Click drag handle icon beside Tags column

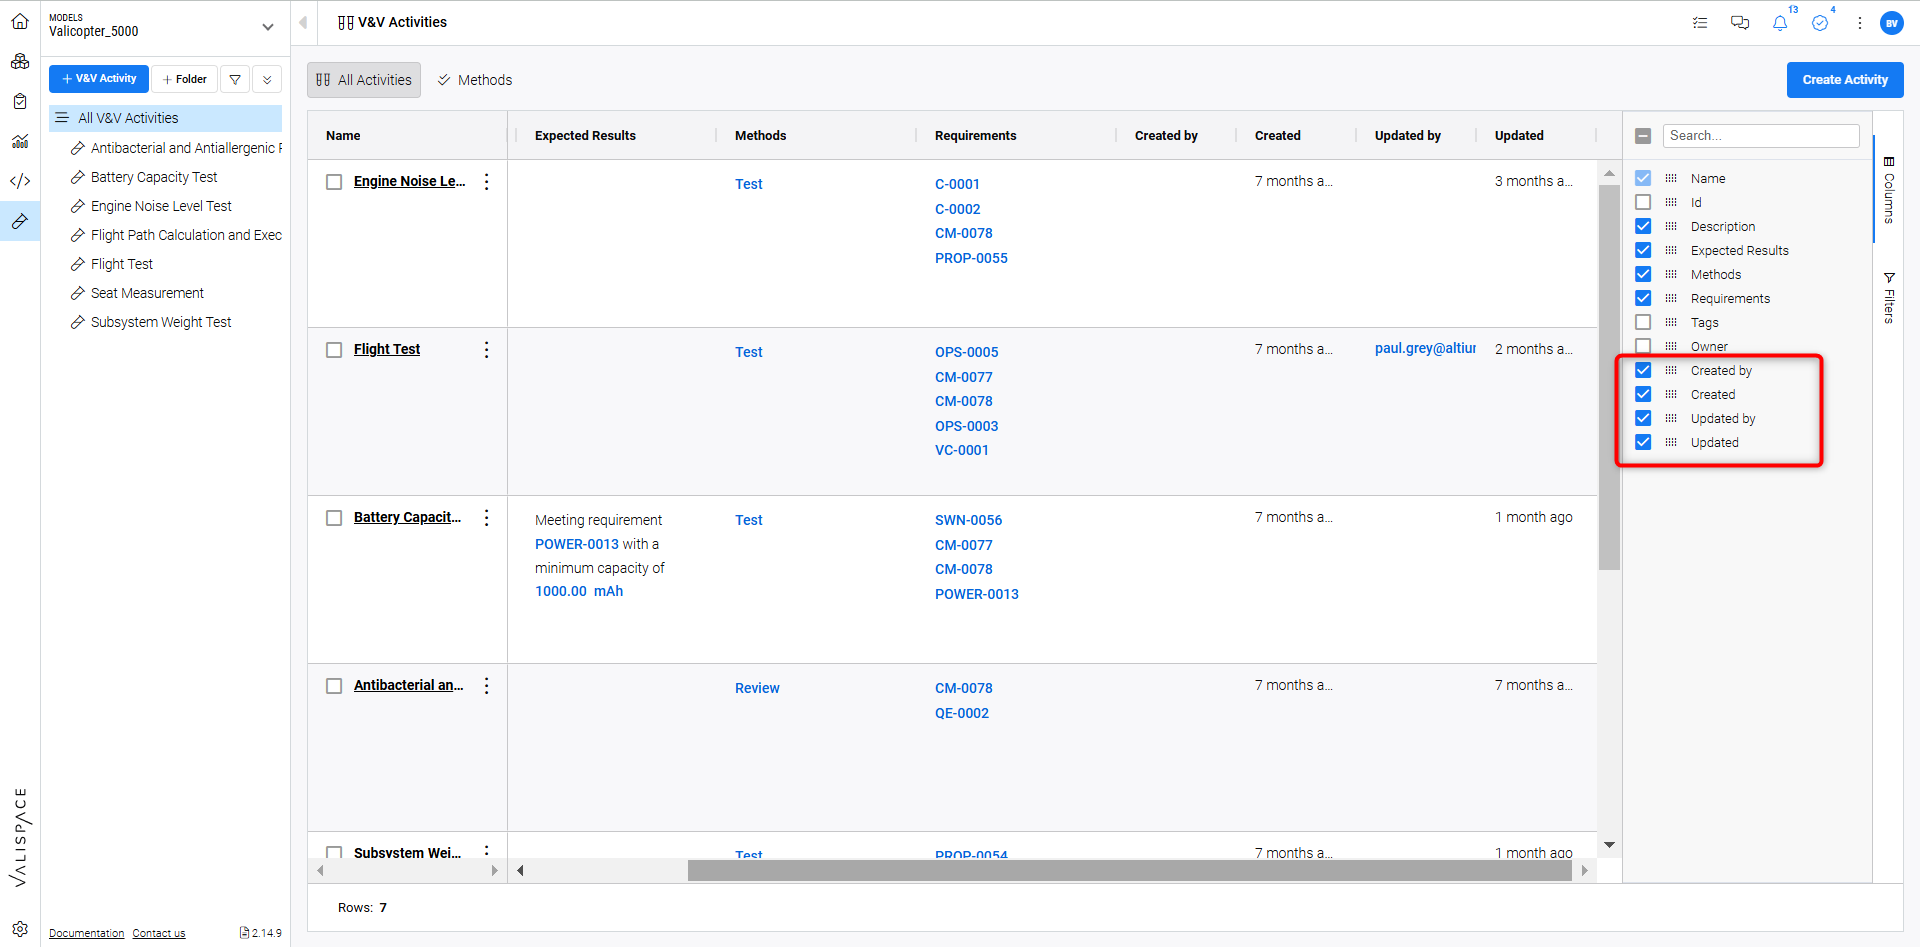[1671, 322]
